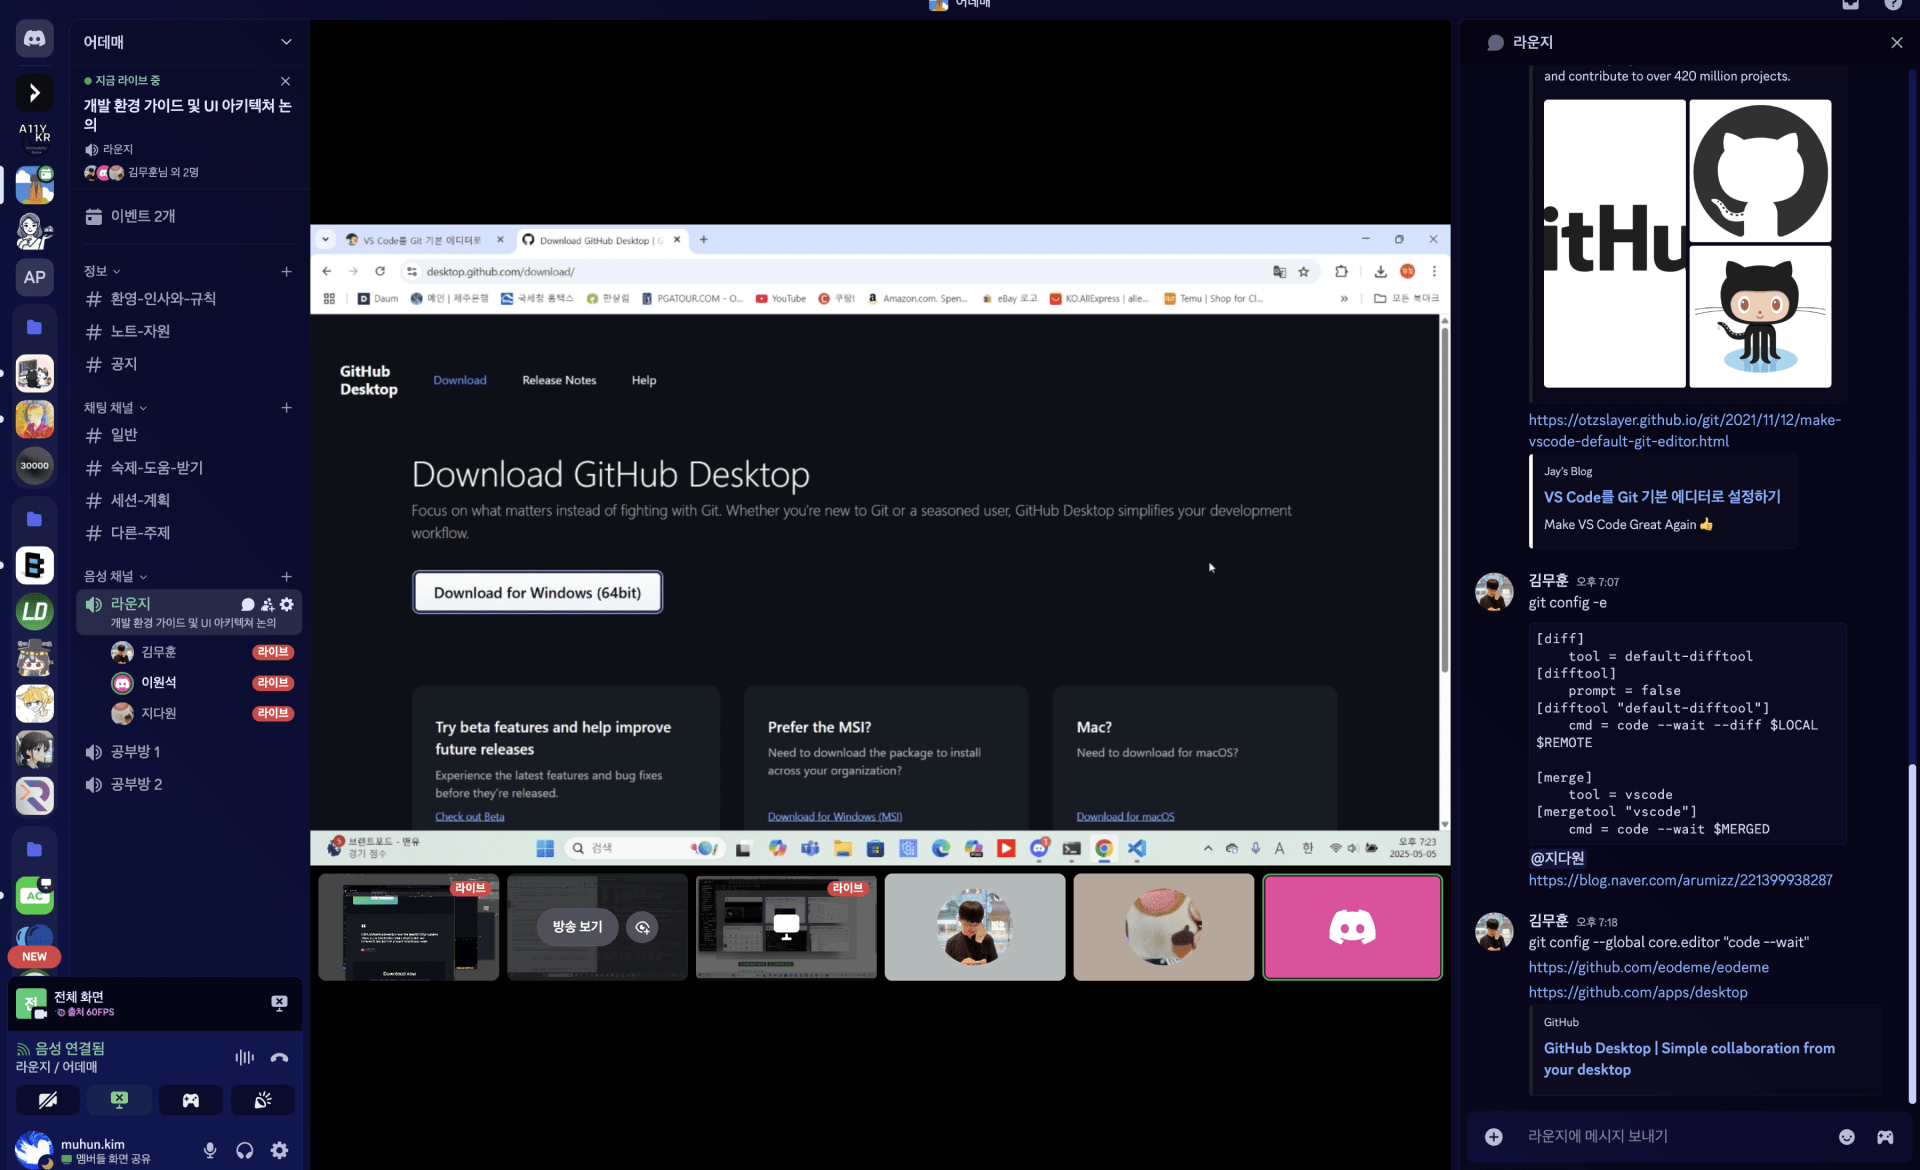Screen dimensions: 1920x1170
Task: Open user settings gear at bottom
Action: (280, 1150)
